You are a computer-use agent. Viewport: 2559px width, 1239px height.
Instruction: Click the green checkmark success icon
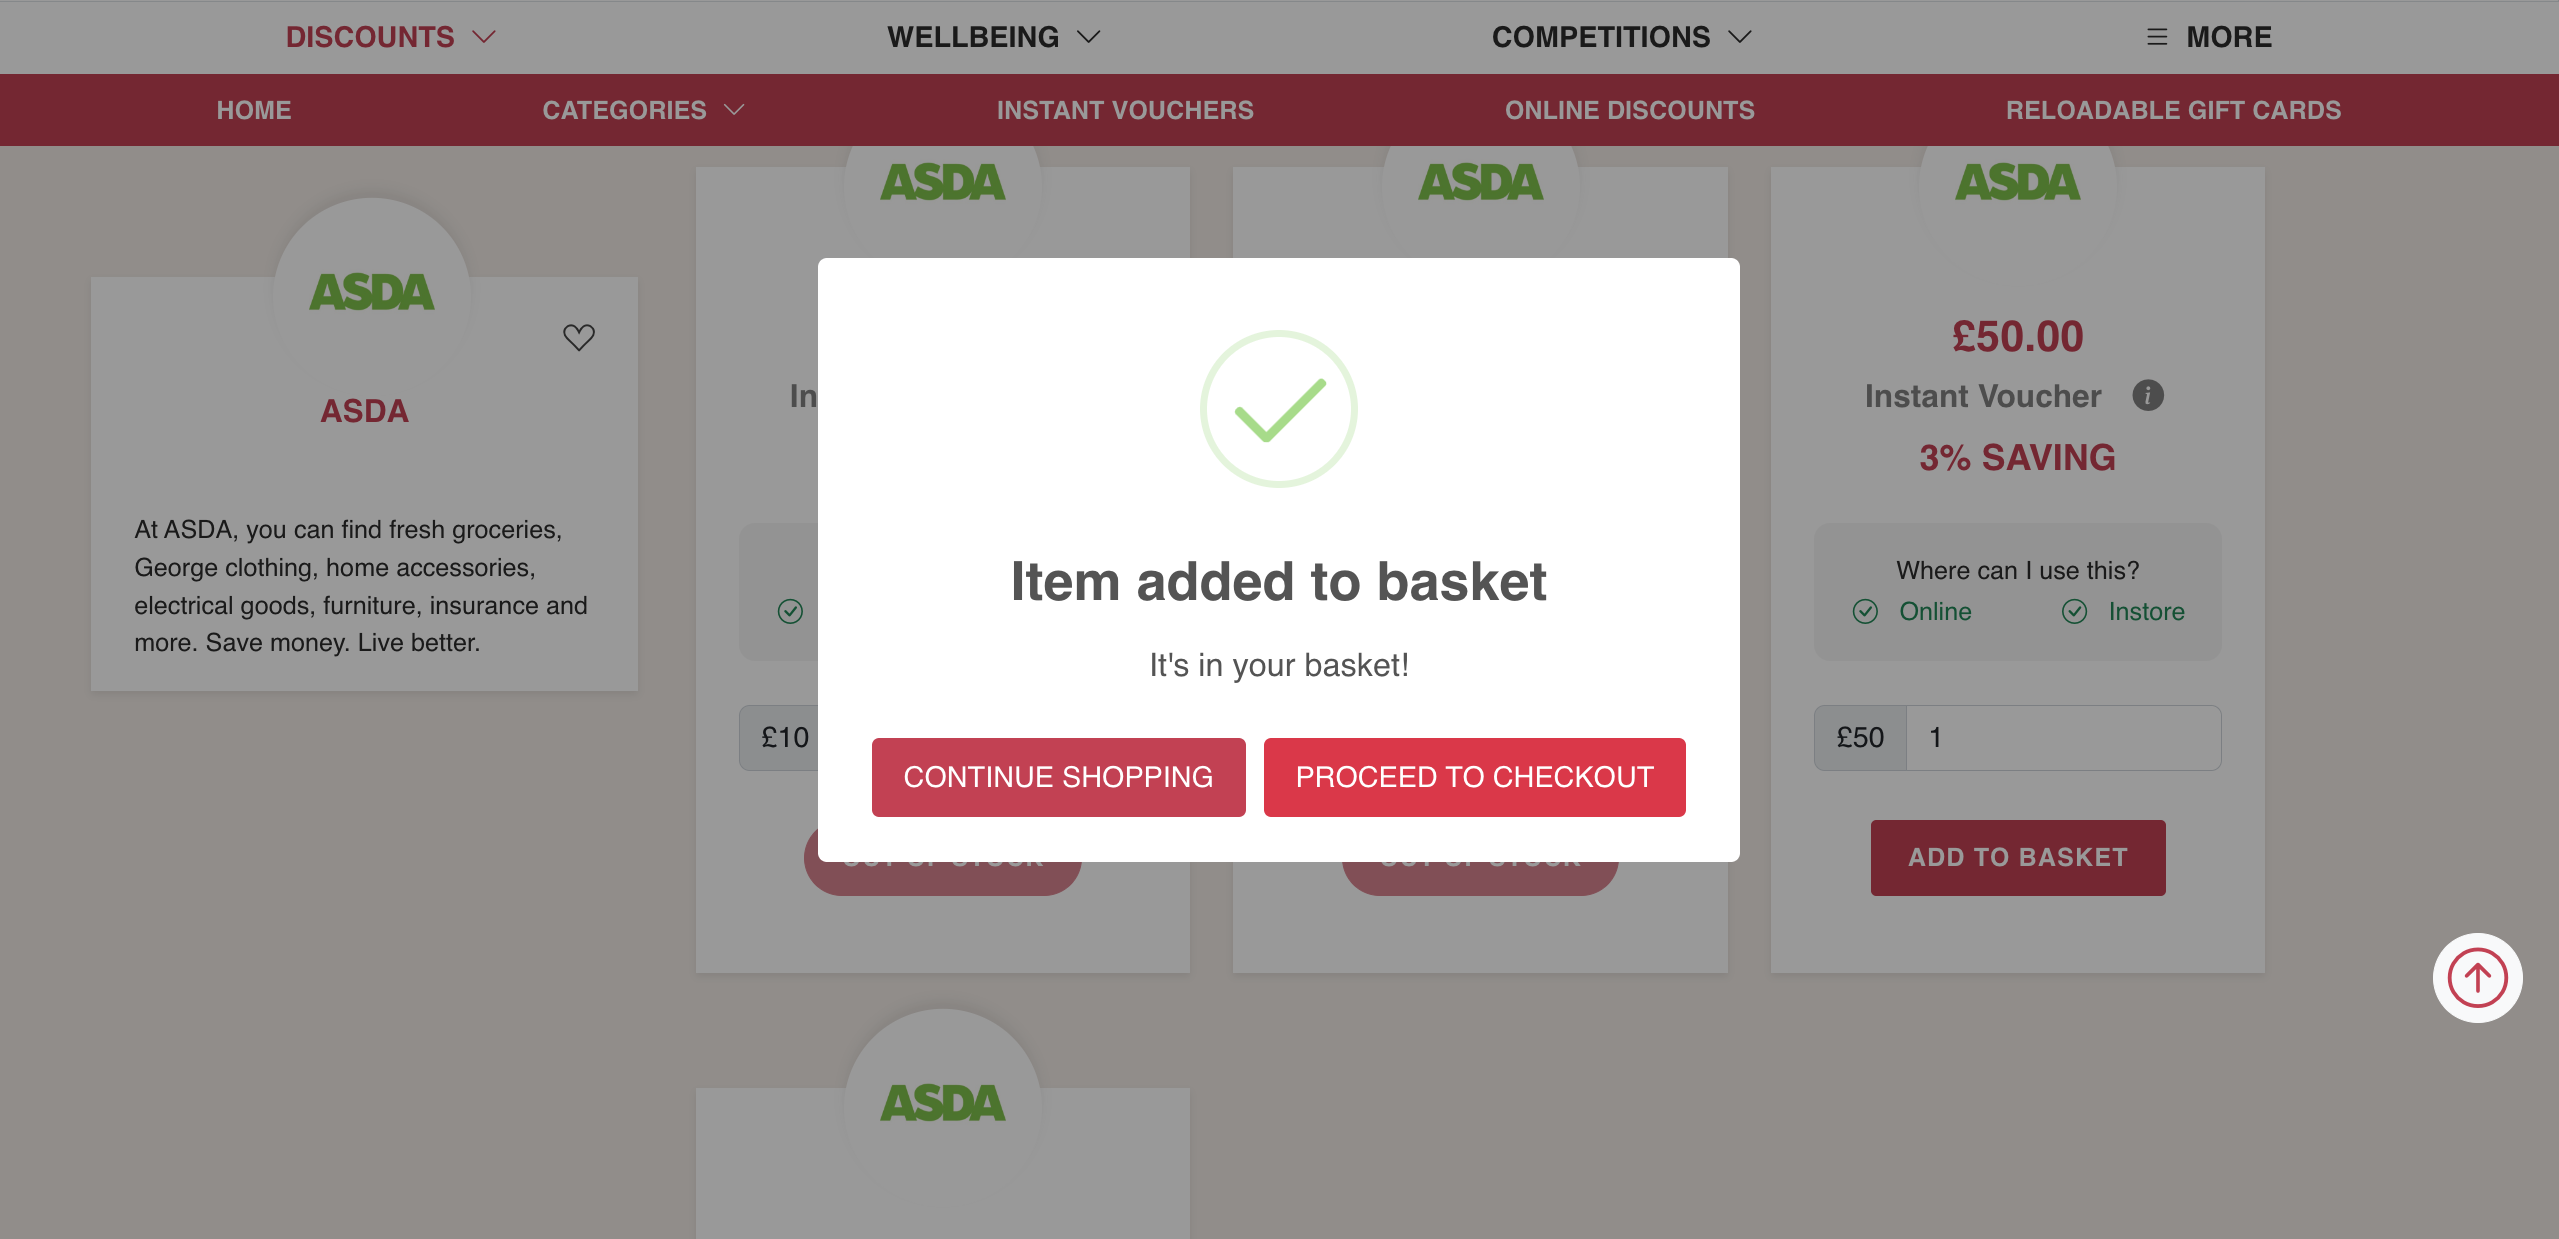[x=1278, y=409]
